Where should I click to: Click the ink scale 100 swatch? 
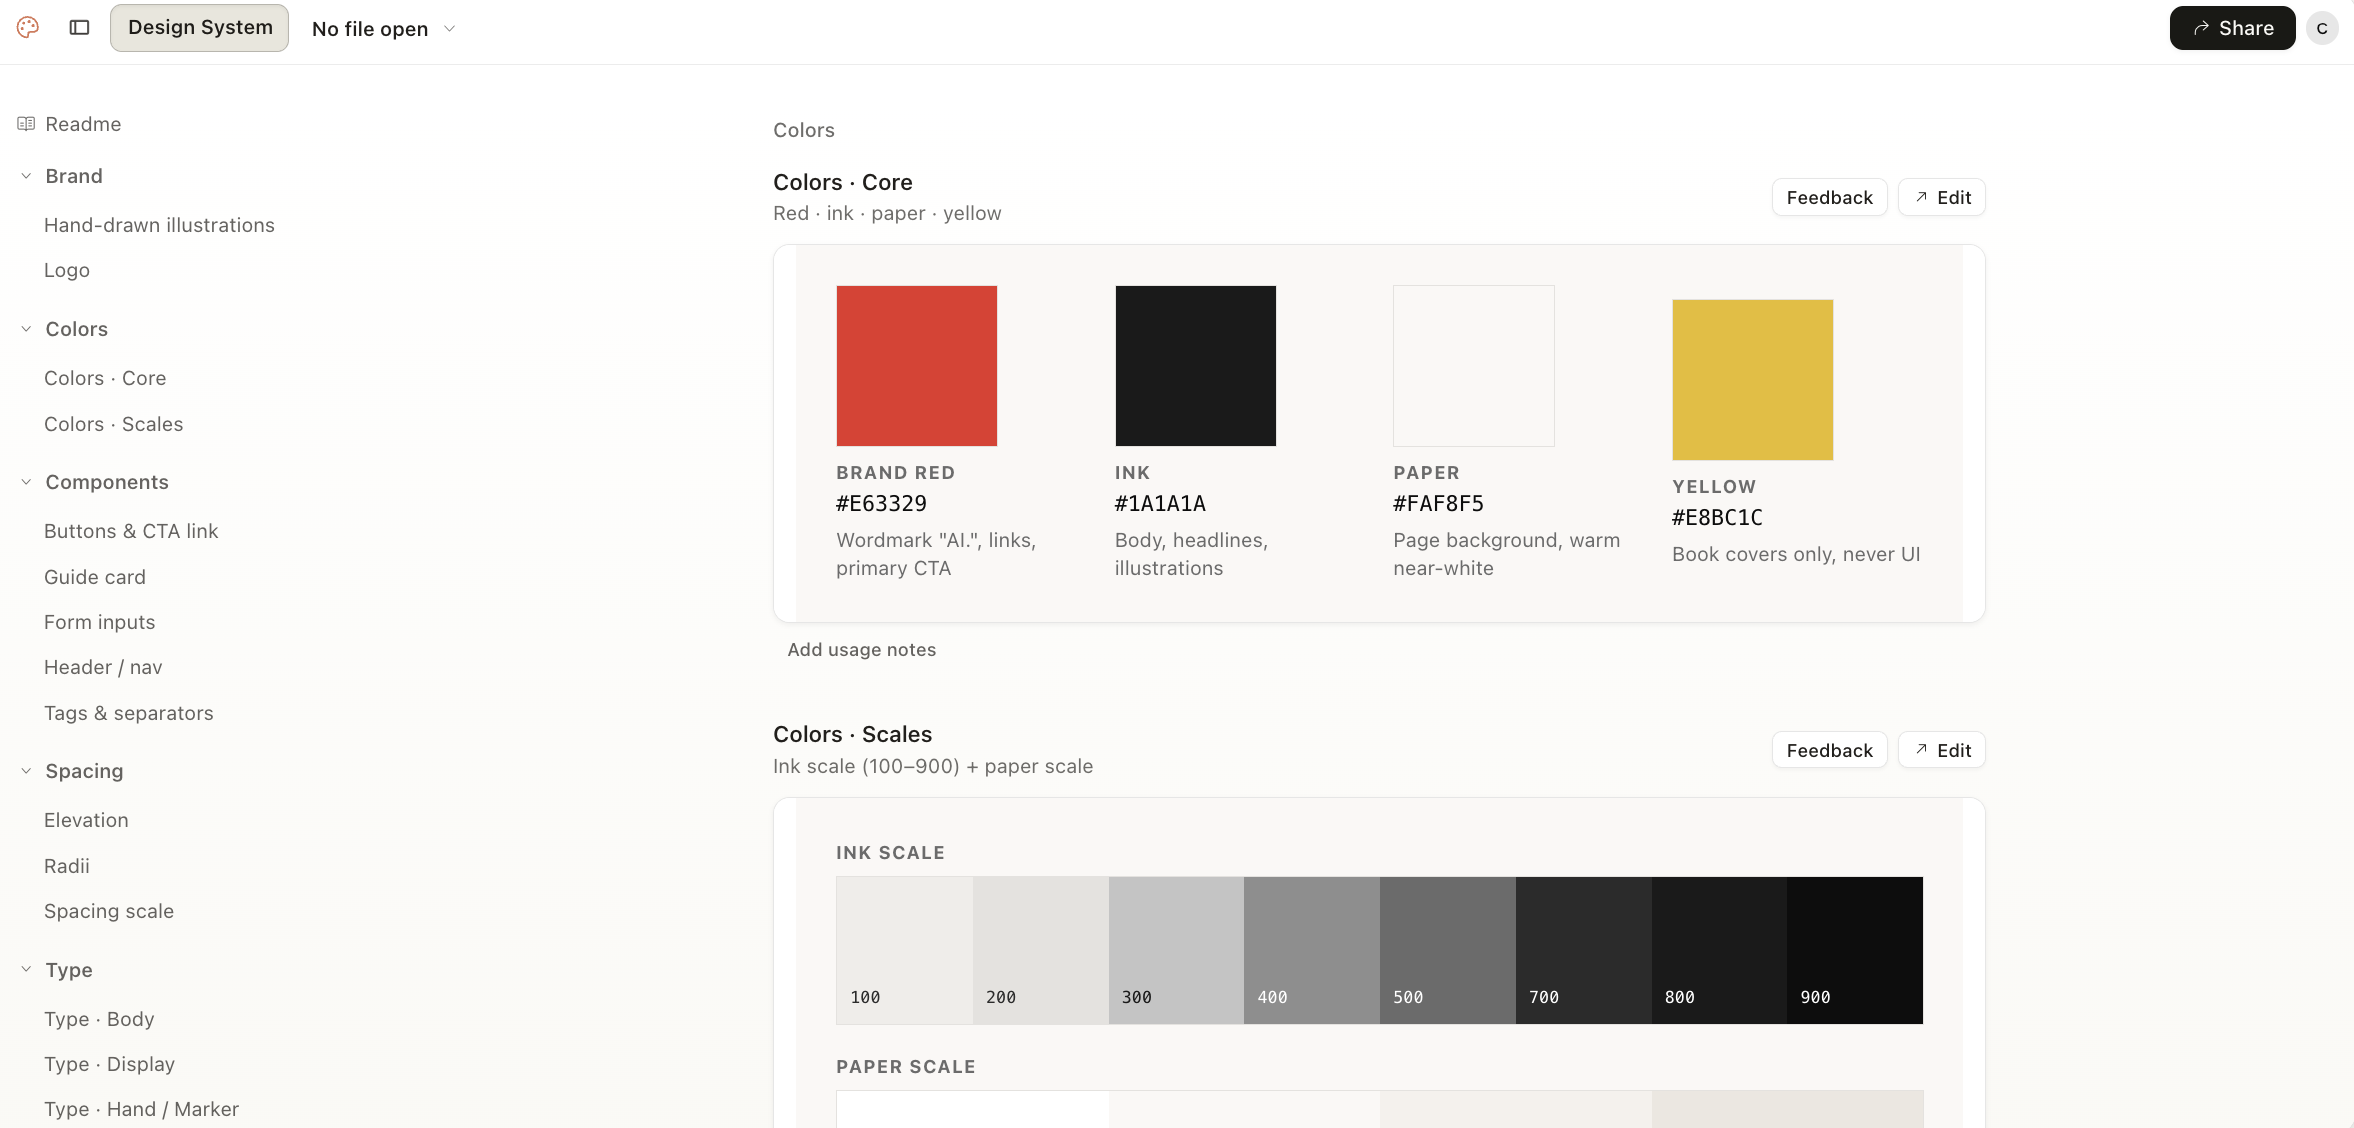904,950
